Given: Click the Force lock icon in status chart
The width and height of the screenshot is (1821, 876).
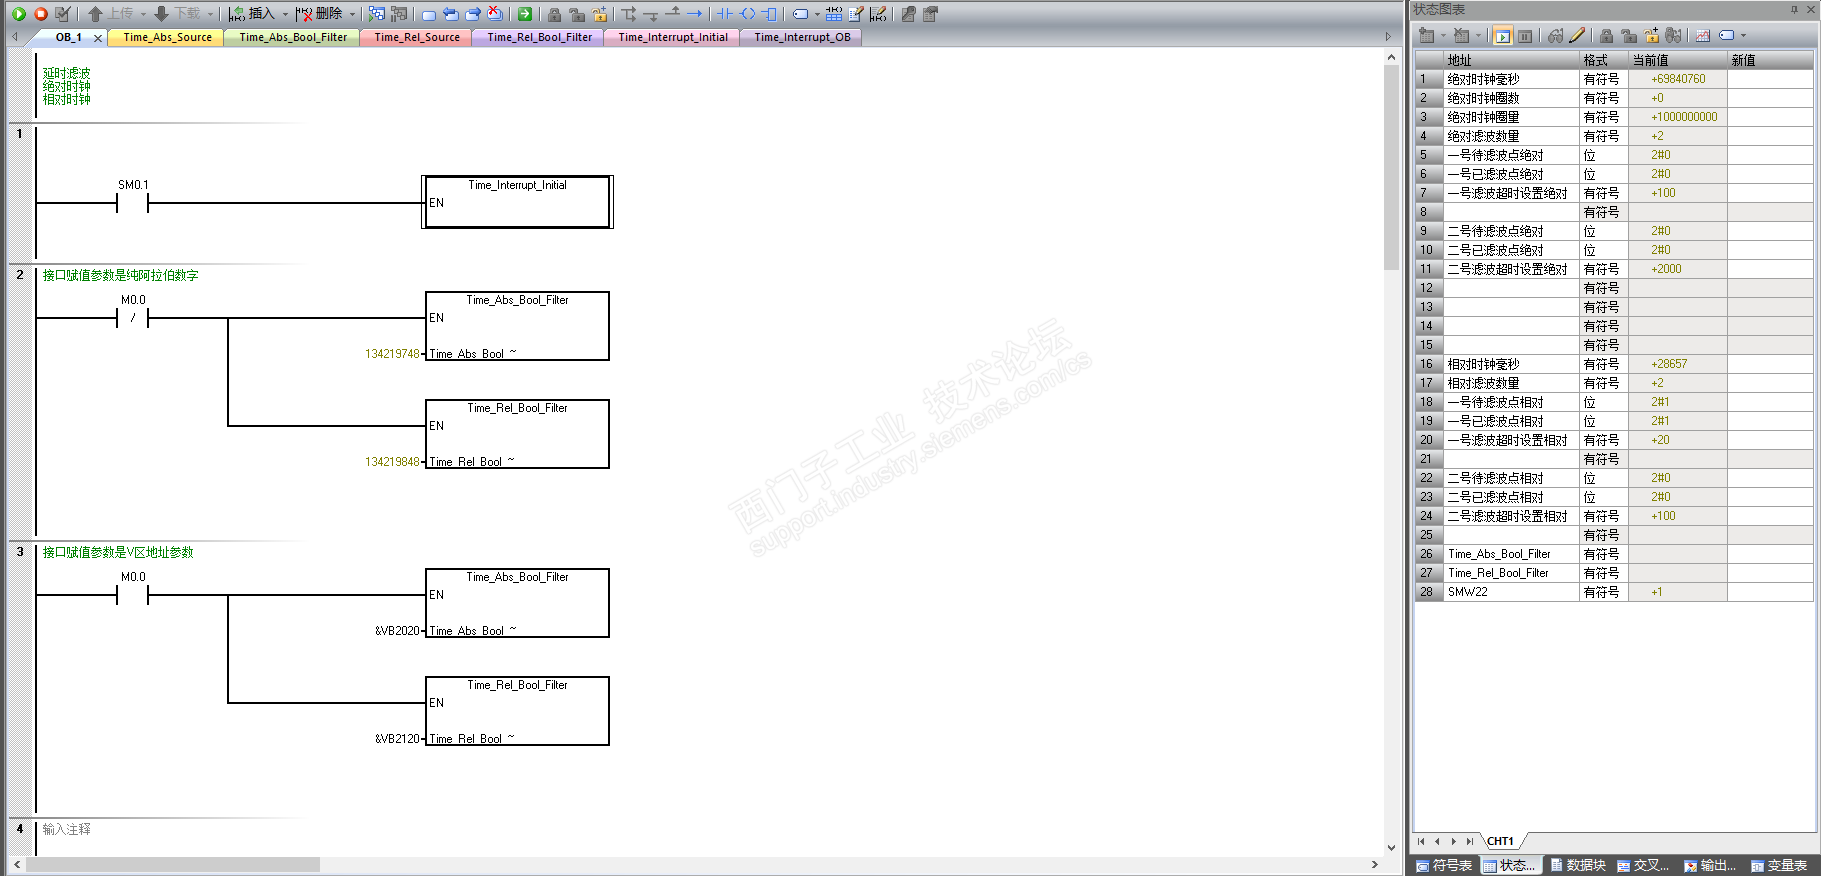Looking at the screenshot, I should 1606,36.
